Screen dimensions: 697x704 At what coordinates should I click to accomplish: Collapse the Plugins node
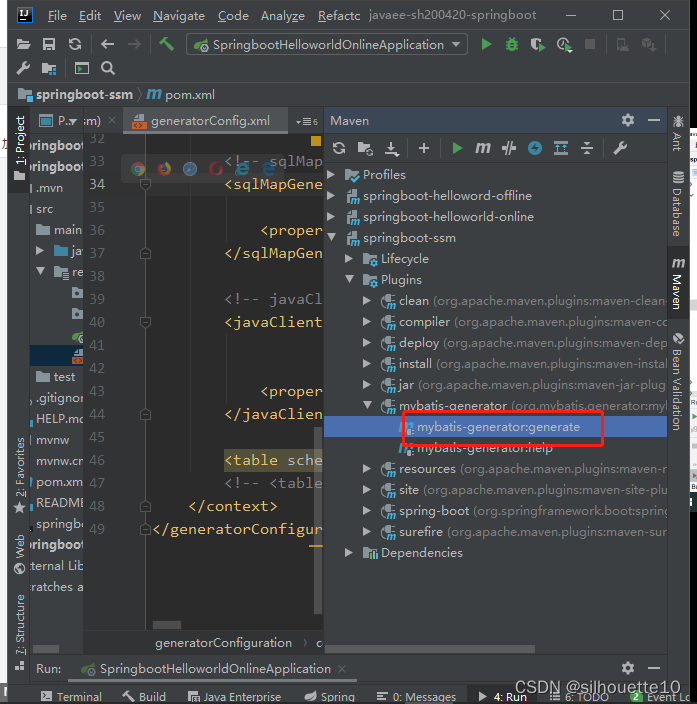tap(350, 279)
